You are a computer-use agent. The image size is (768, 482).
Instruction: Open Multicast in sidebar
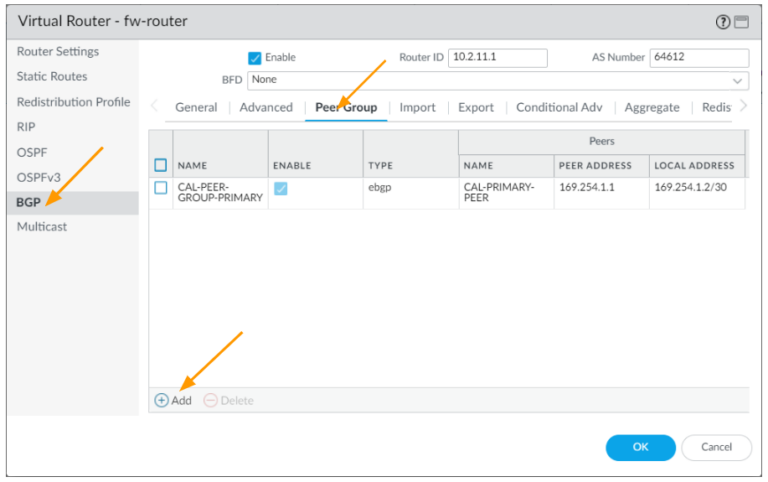click(x=42, y=227)
